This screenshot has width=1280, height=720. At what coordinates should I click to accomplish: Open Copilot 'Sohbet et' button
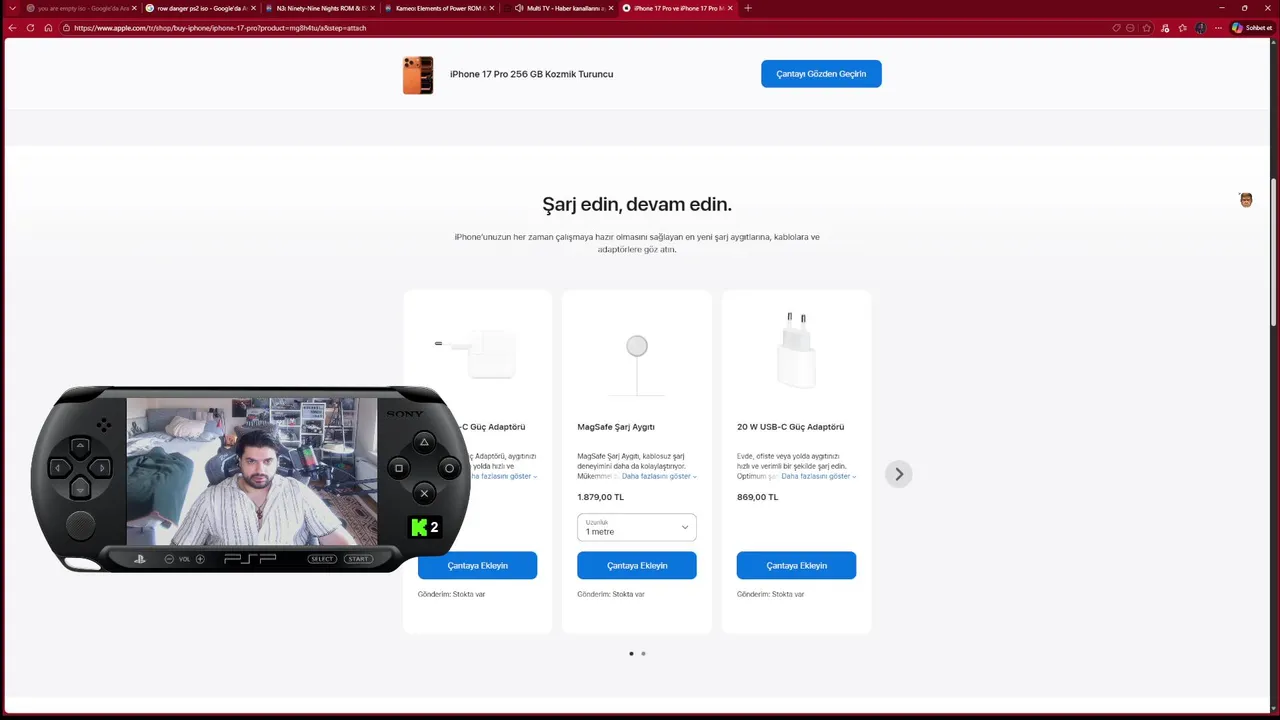1252,28
